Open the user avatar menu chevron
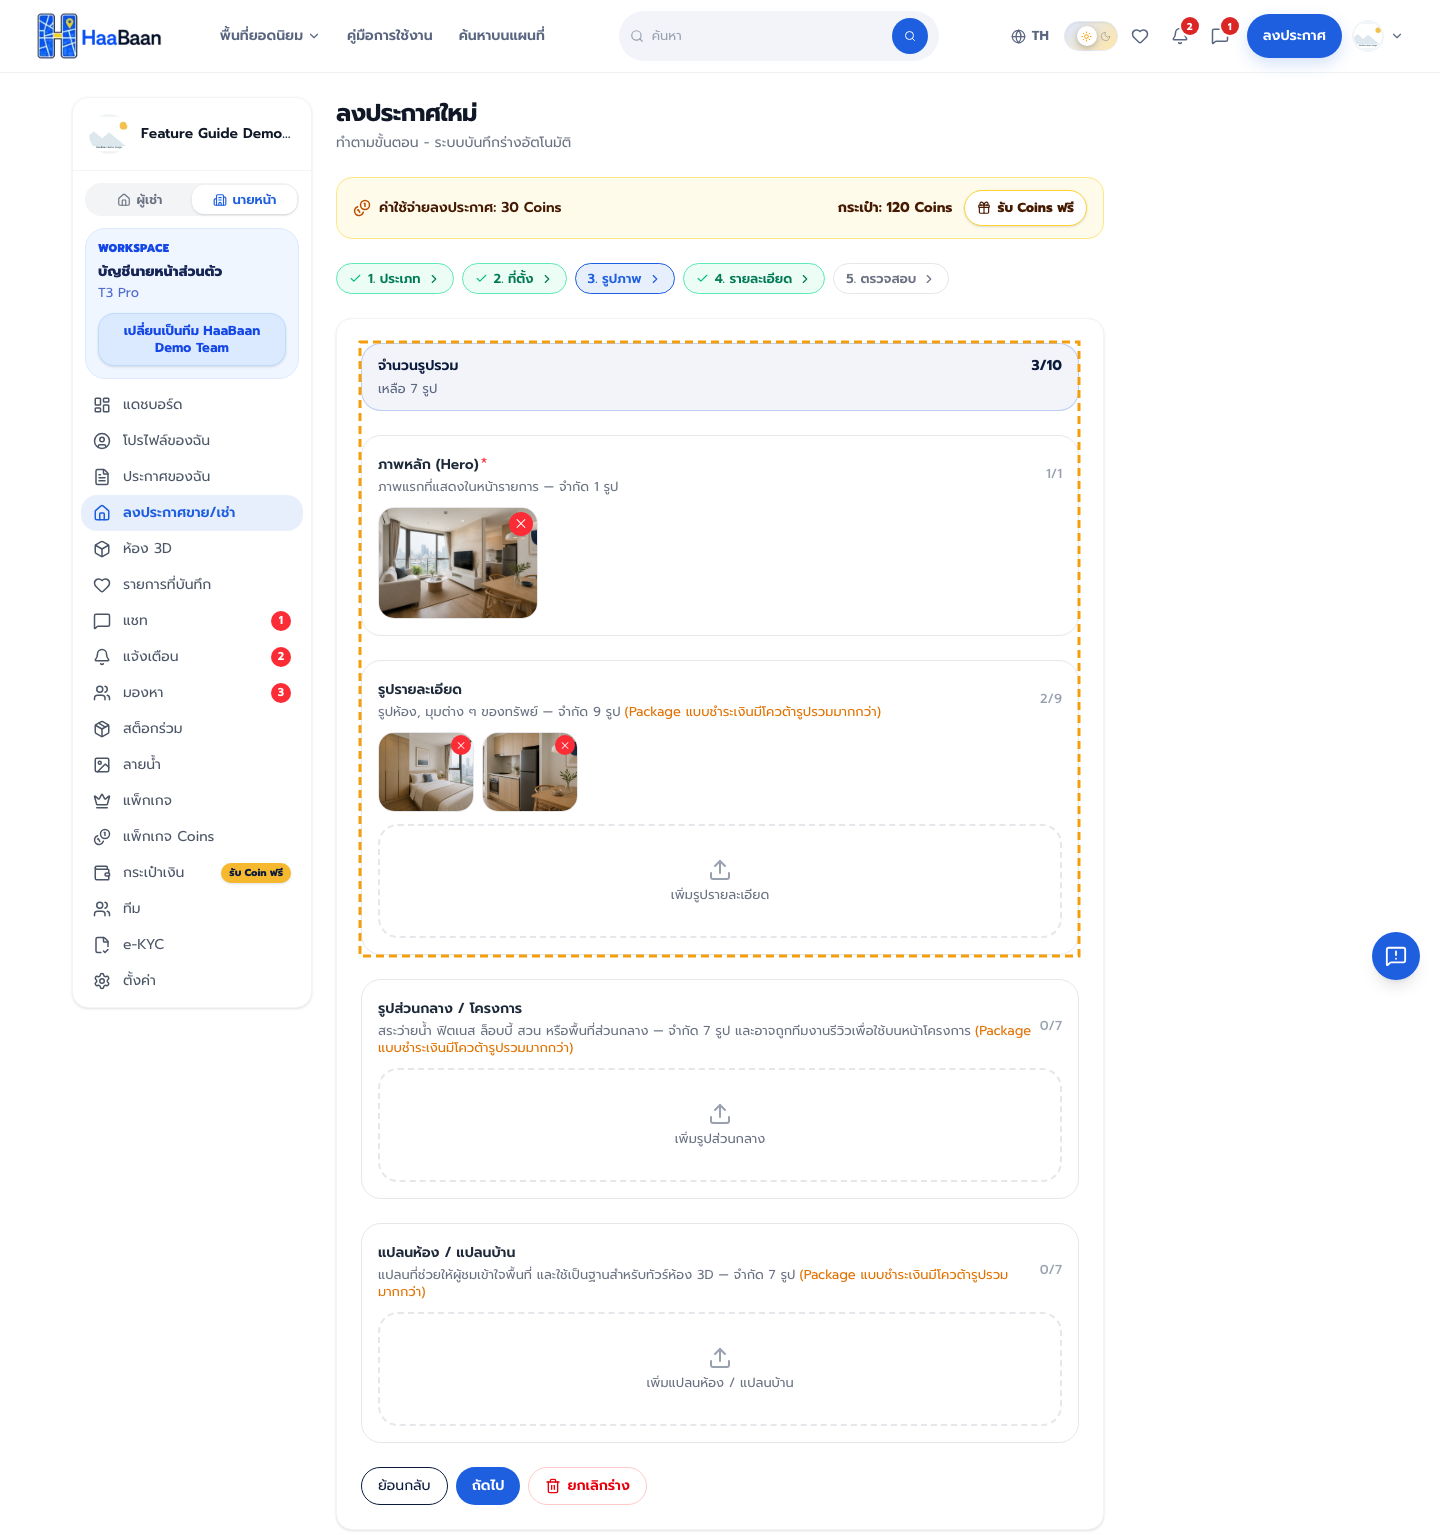 point(1397,36)
